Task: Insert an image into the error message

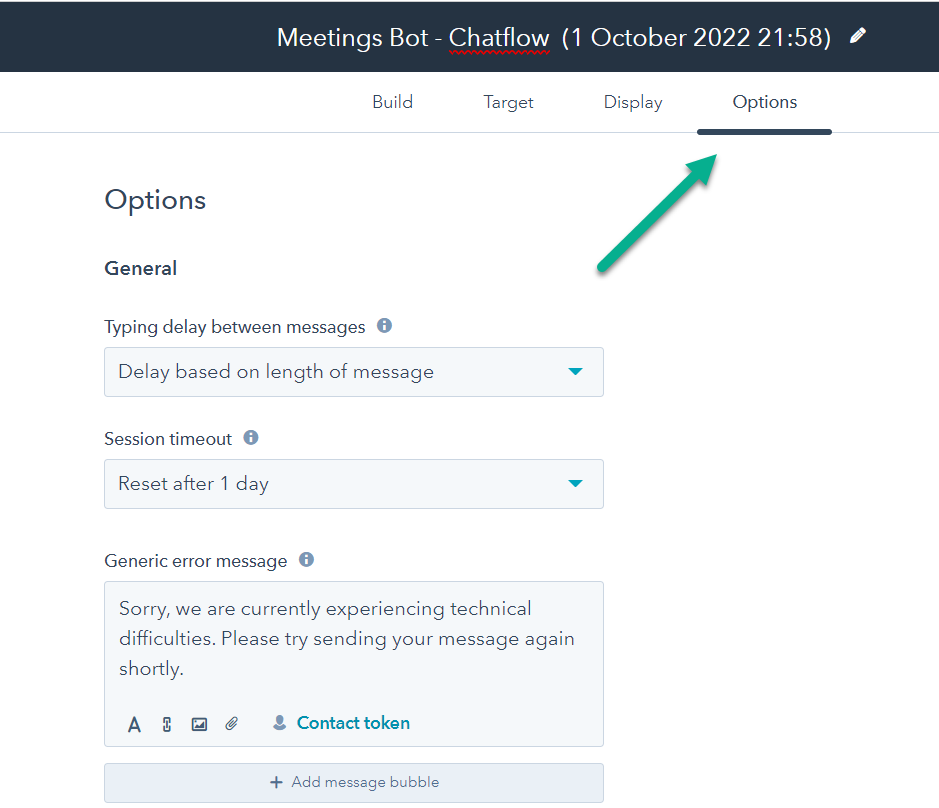Action: [x=199, y=723]
